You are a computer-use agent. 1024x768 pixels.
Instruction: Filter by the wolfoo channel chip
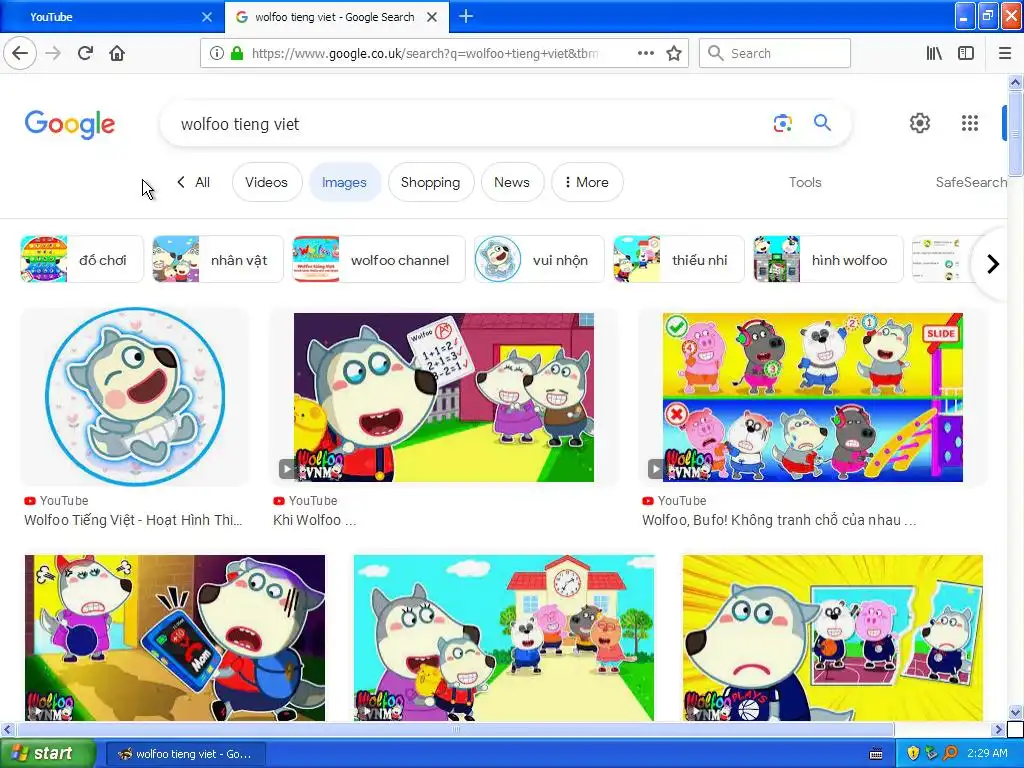point(379,259)
